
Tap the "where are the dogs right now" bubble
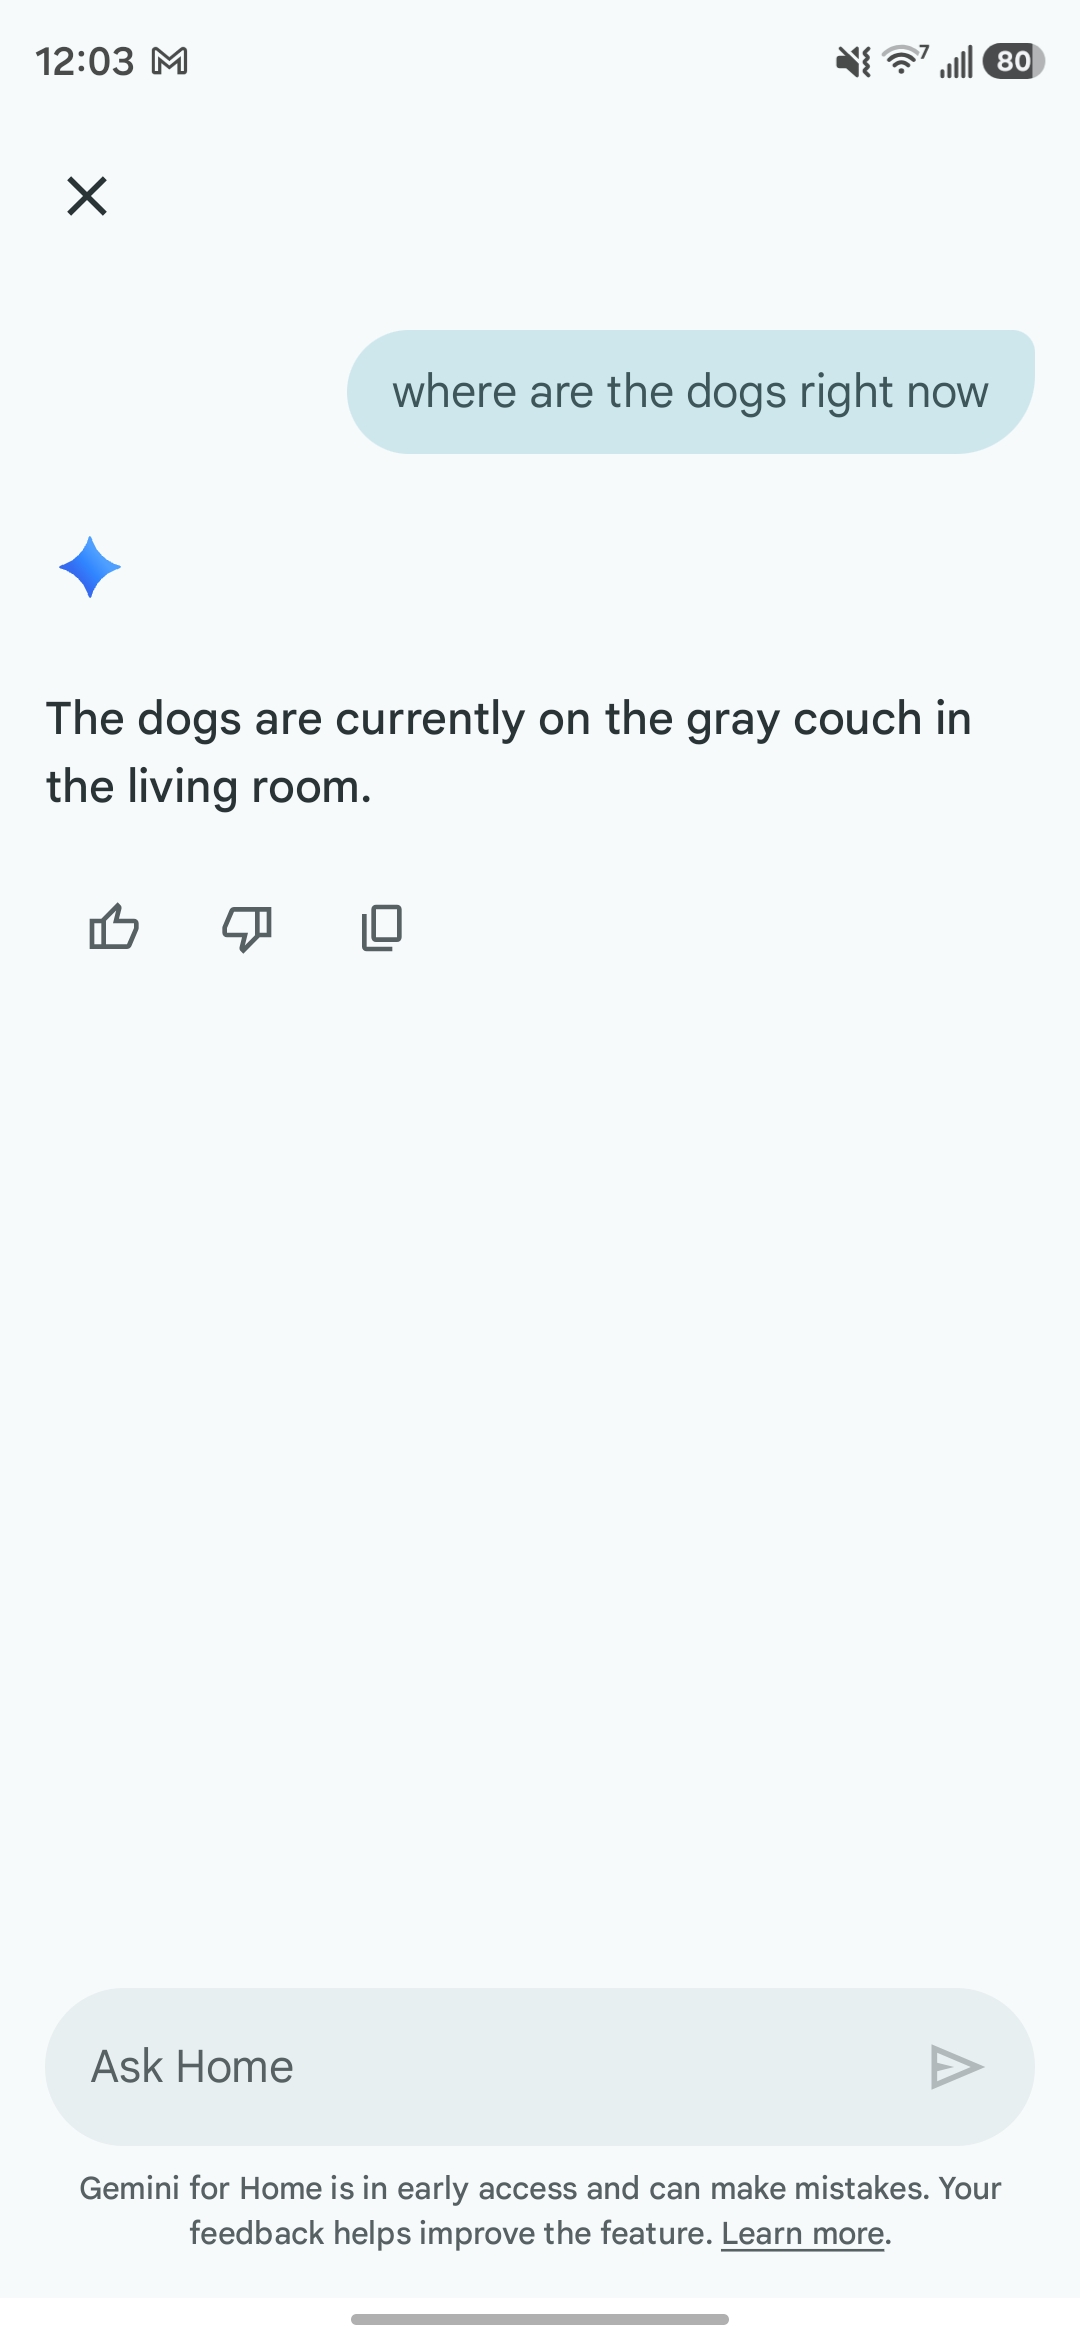[x=690, y=392]
